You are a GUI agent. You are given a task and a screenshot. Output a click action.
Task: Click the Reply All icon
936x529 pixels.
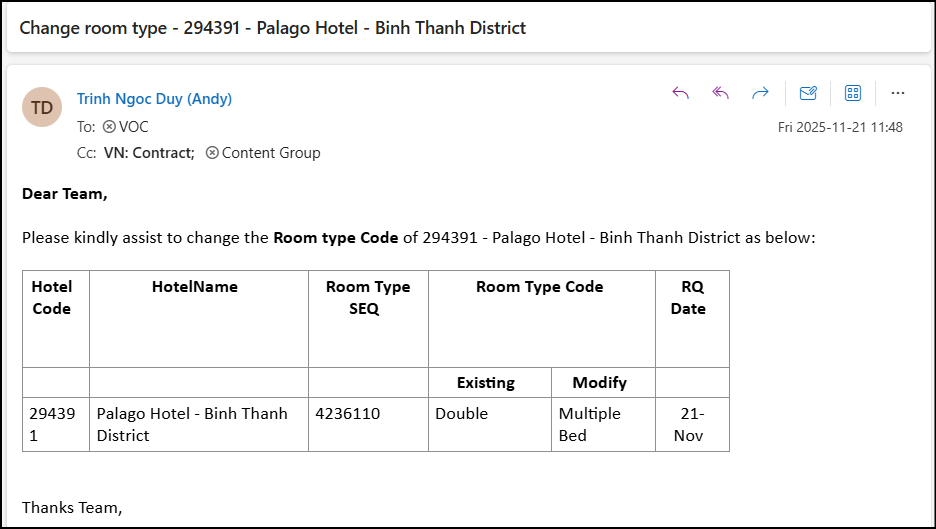point(720,93)
